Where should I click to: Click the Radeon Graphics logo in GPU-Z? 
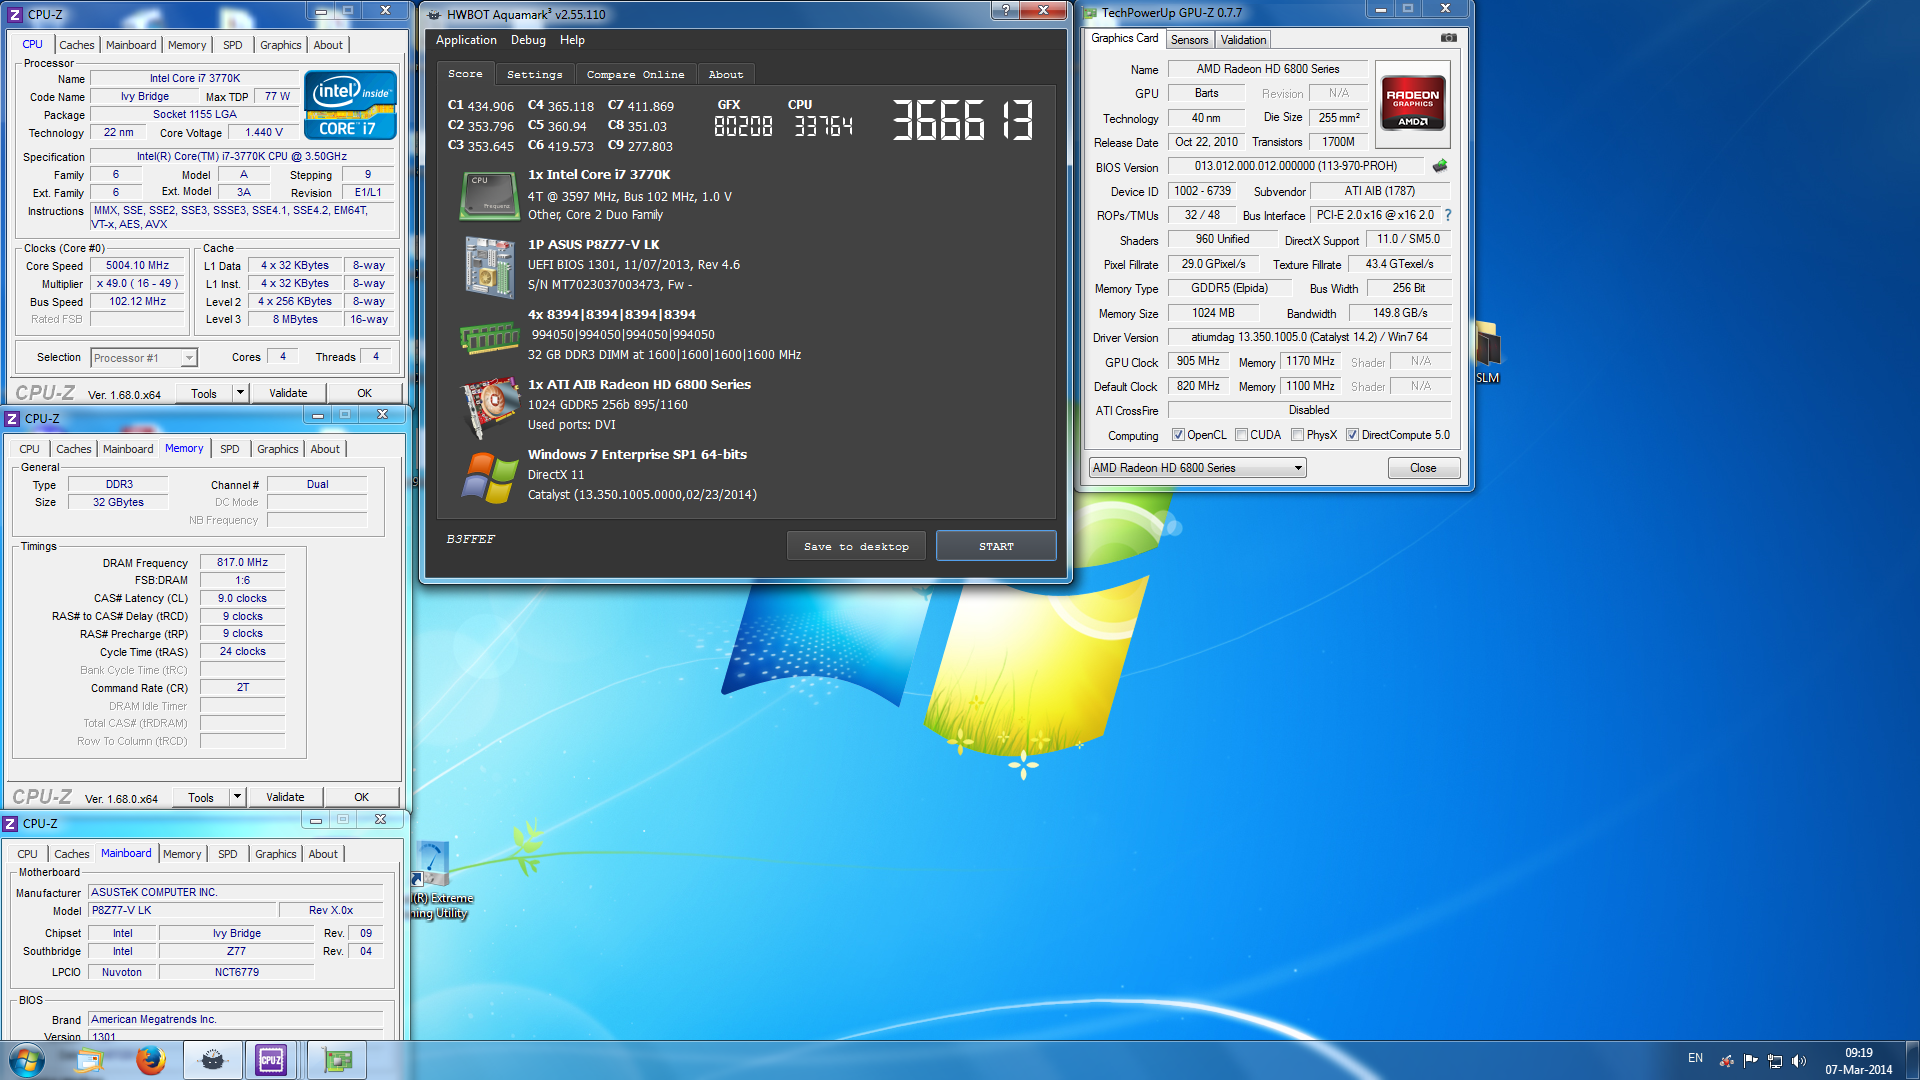1412,103
